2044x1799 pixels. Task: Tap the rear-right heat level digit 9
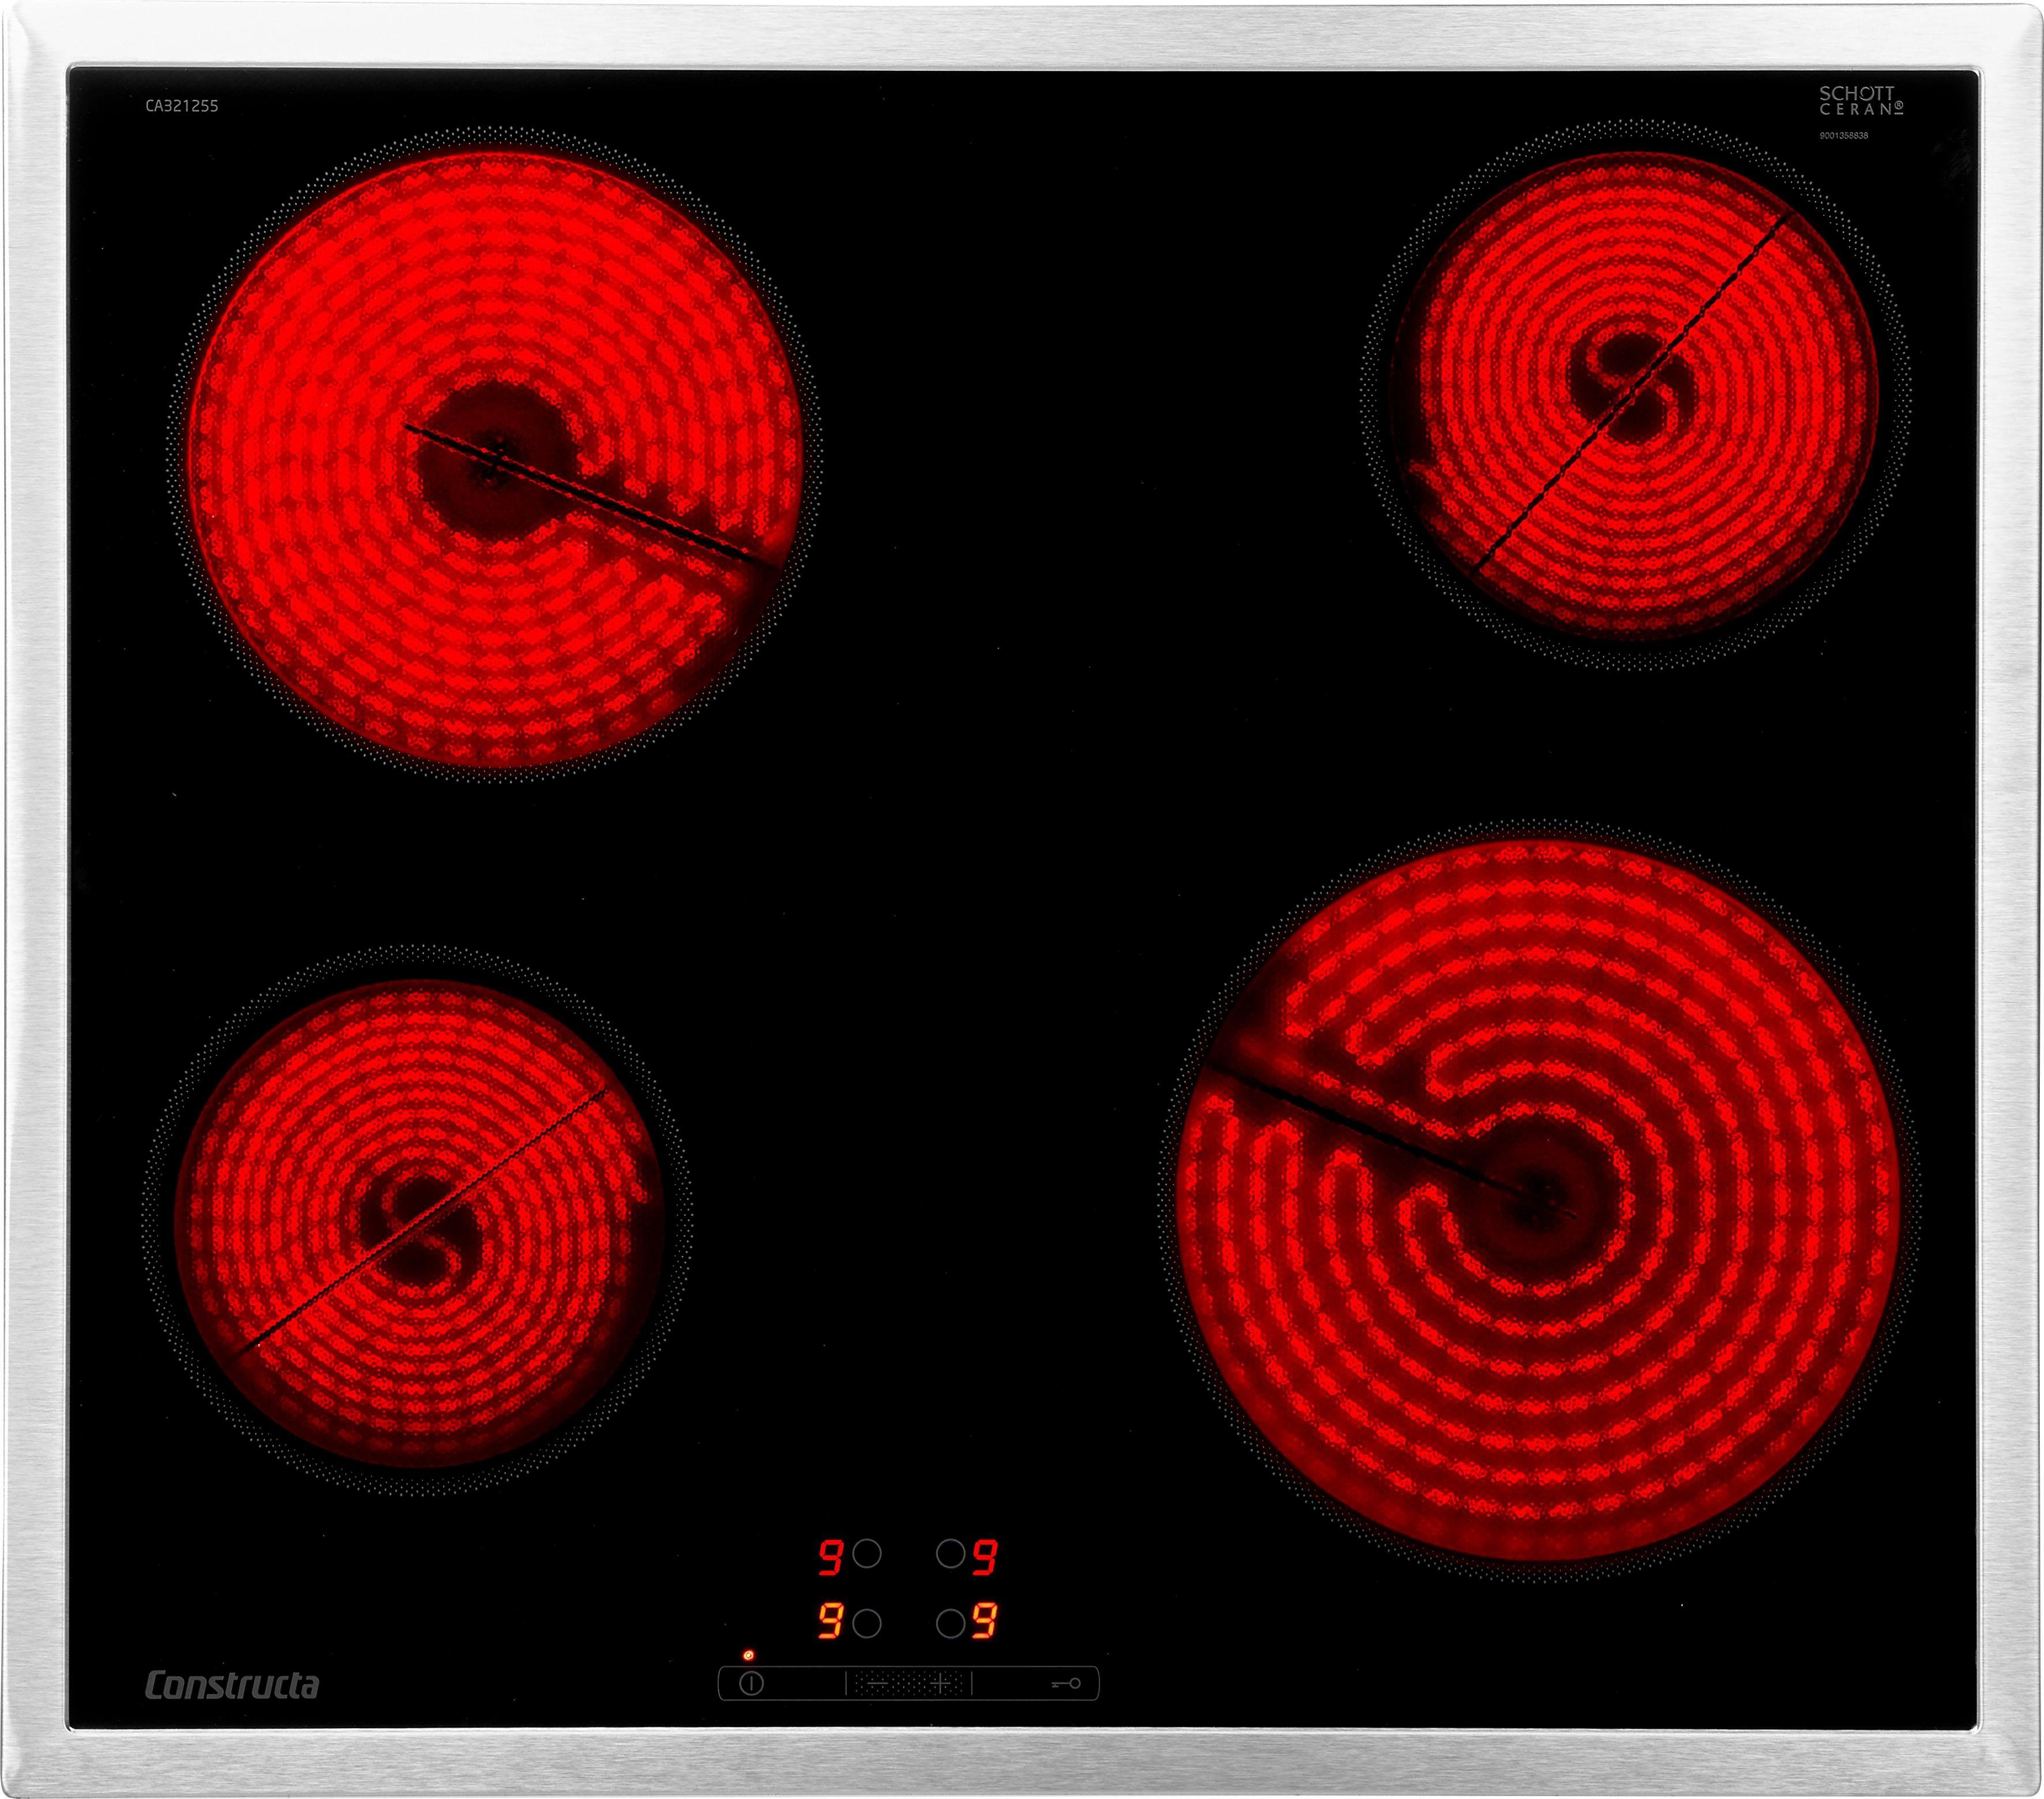pyautogui.click(x=986, y=1557)
